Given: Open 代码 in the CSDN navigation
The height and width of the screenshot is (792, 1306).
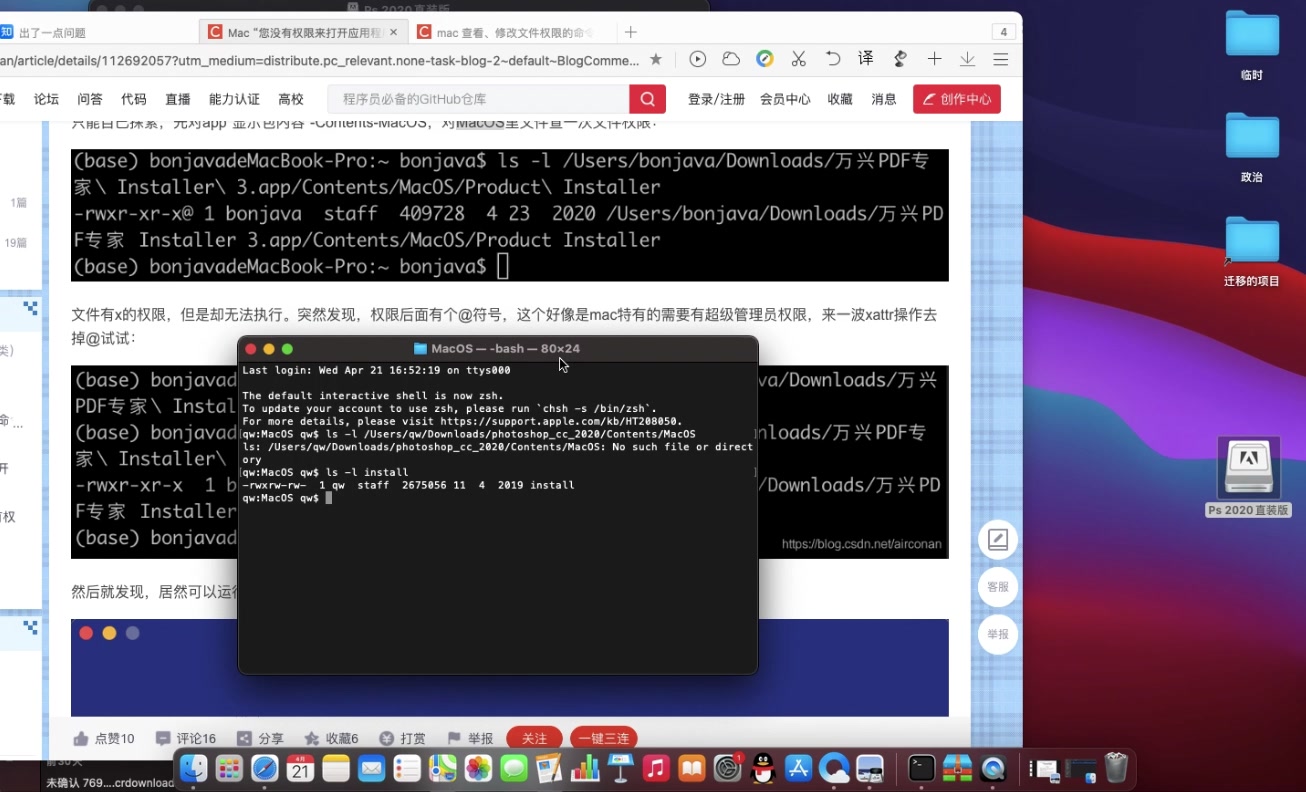Looking at the screenshot, I should (134, 99).
